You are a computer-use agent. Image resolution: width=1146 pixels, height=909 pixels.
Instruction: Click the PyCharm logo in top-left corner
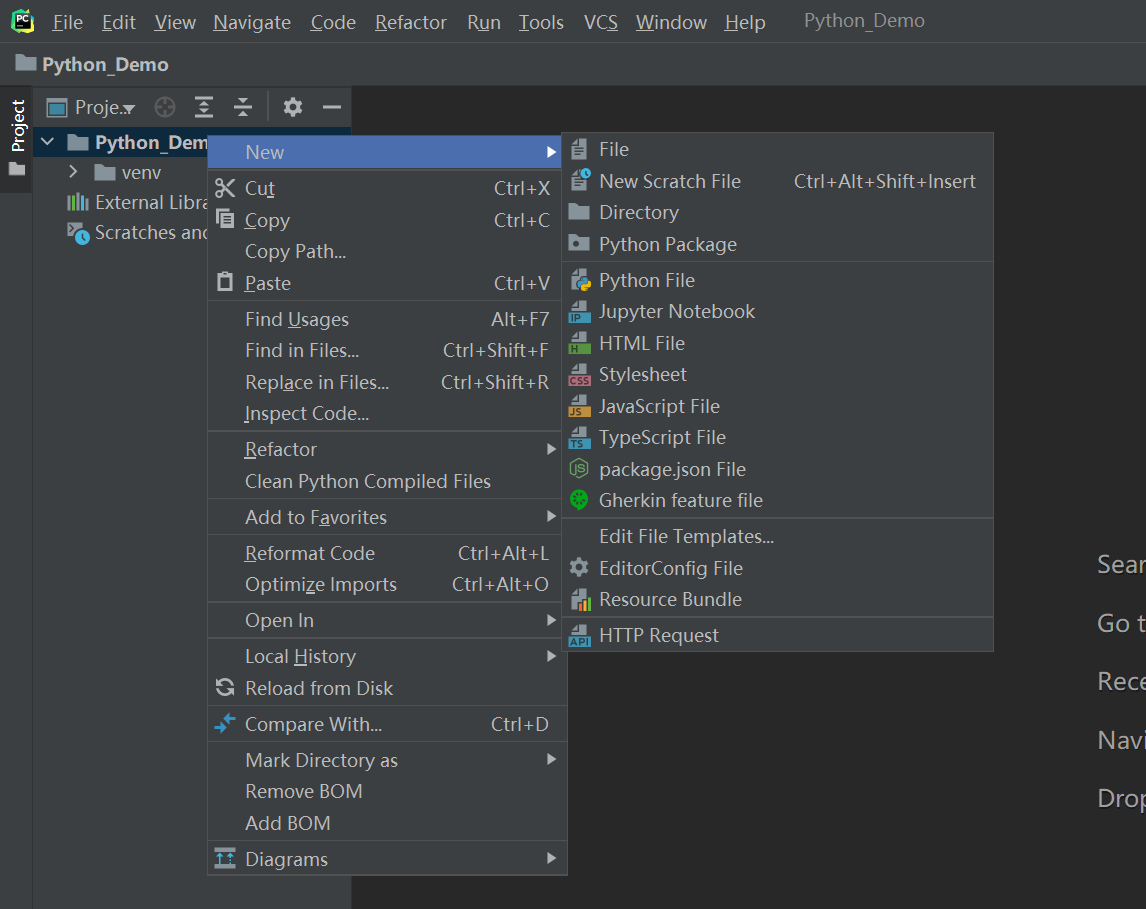[22, 21]
